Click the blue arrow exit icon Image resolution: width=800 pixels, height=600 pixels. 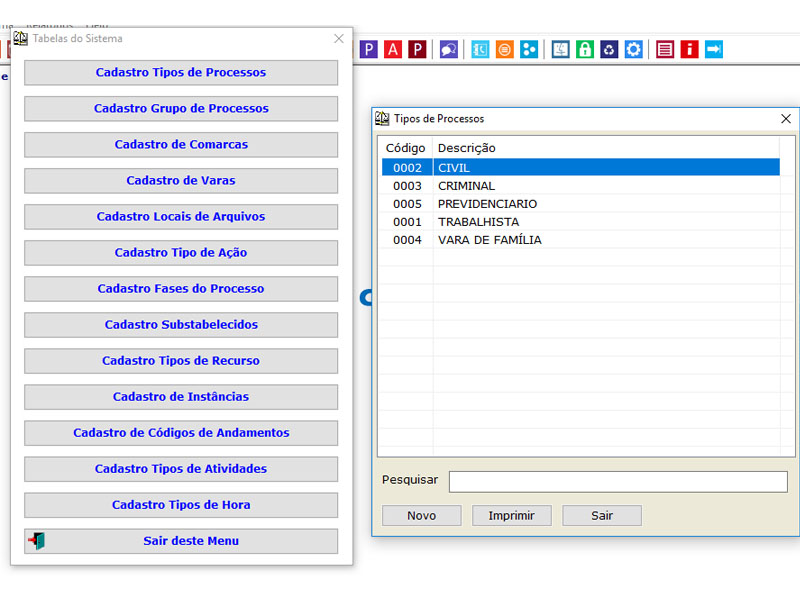[x=713, y=49]
